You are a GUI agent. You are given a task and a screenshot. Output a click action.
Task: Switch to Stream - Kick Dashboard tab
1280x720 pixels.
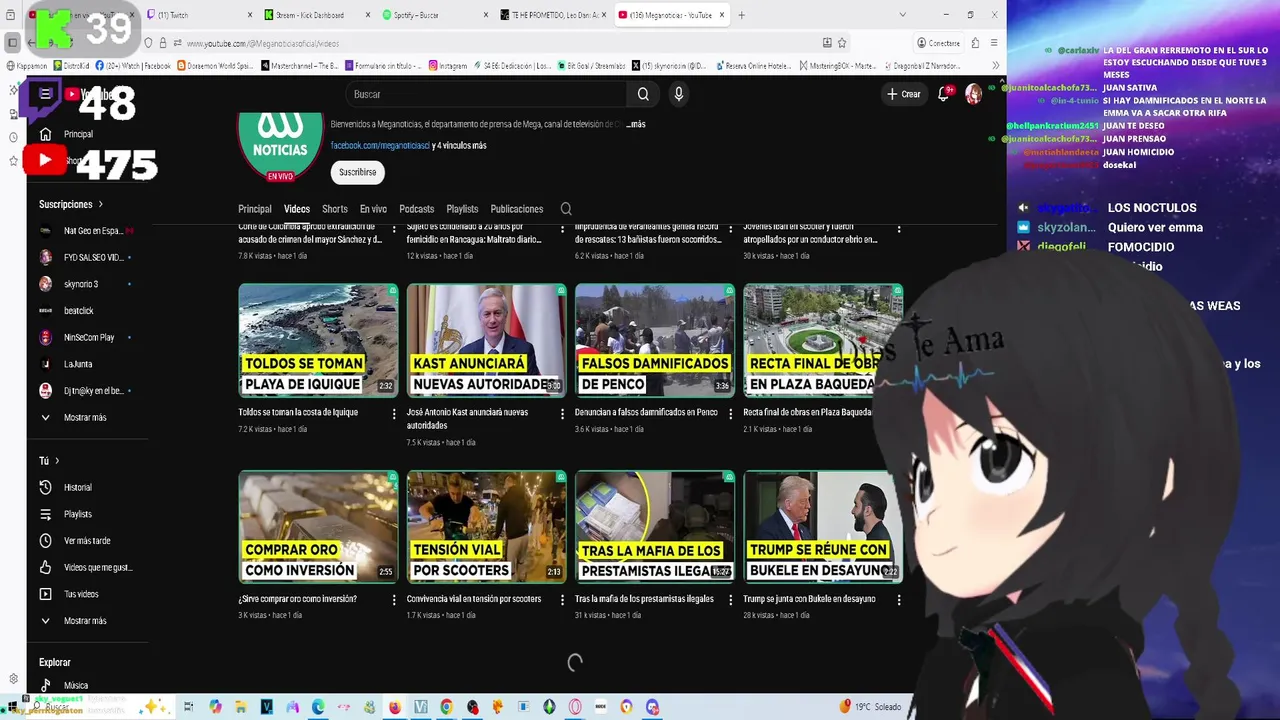[315, 15]
